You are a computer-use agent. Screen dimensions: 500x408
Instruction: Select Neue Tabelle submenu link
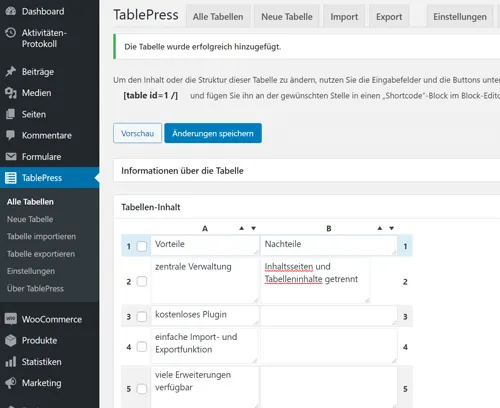tap(30, 219)
